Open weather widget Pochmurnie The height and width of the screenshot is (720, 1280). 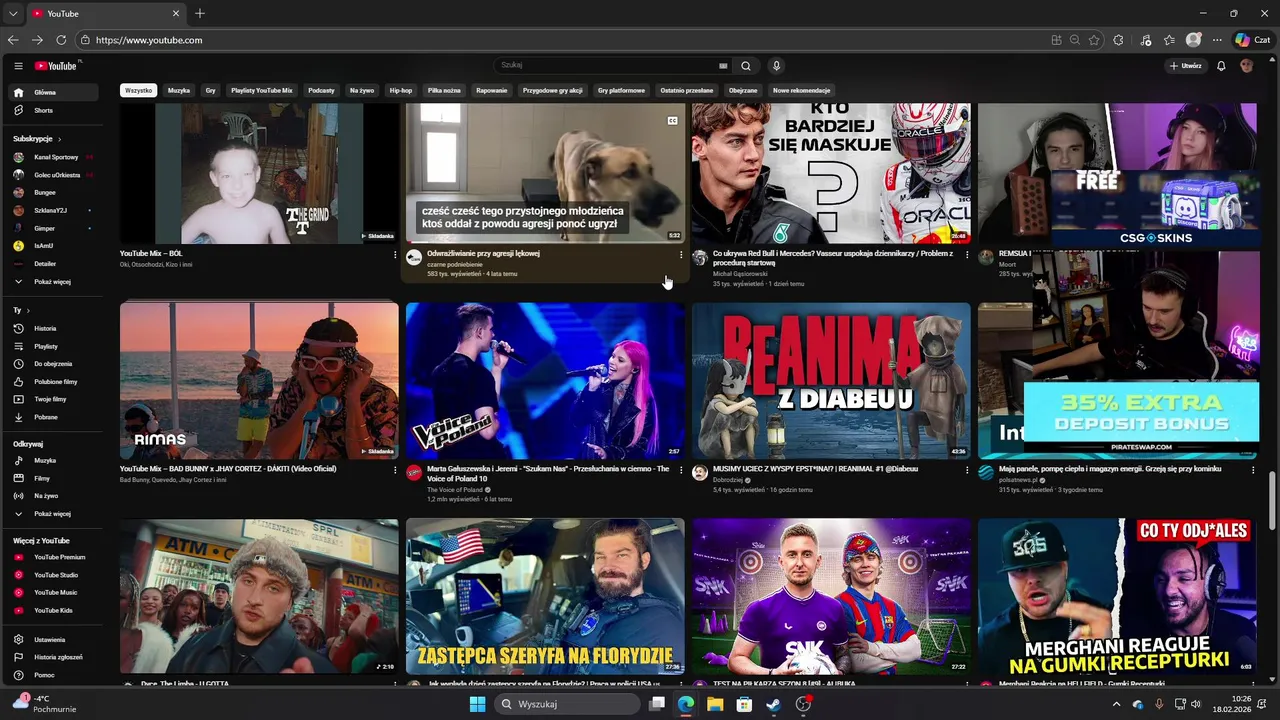45,704
